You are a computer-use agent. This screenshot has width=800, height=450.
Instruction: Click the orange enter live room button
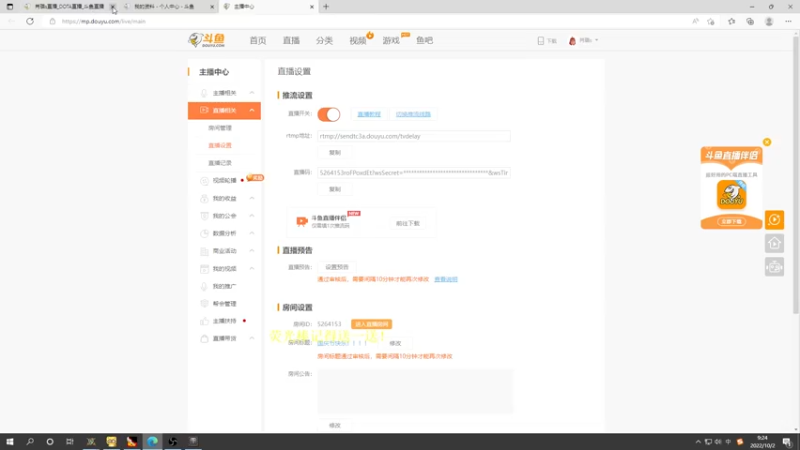pos(371,324)
